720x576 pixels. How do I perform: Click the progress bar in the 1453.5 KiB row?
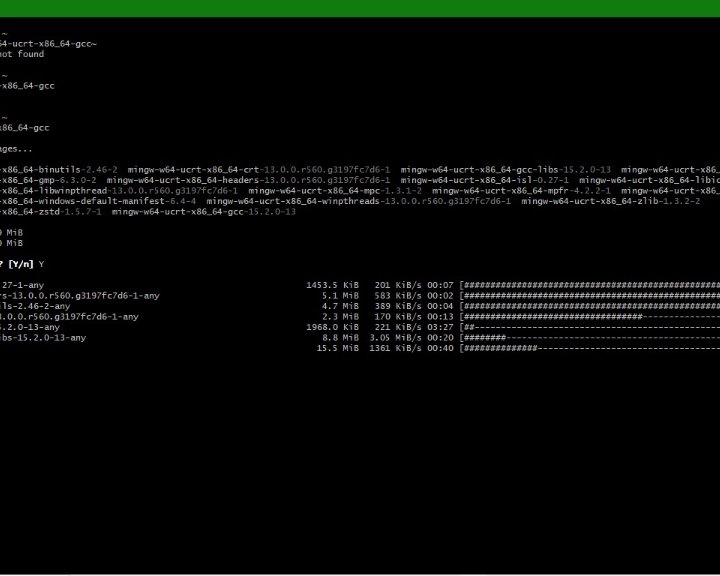coord(590,286)
